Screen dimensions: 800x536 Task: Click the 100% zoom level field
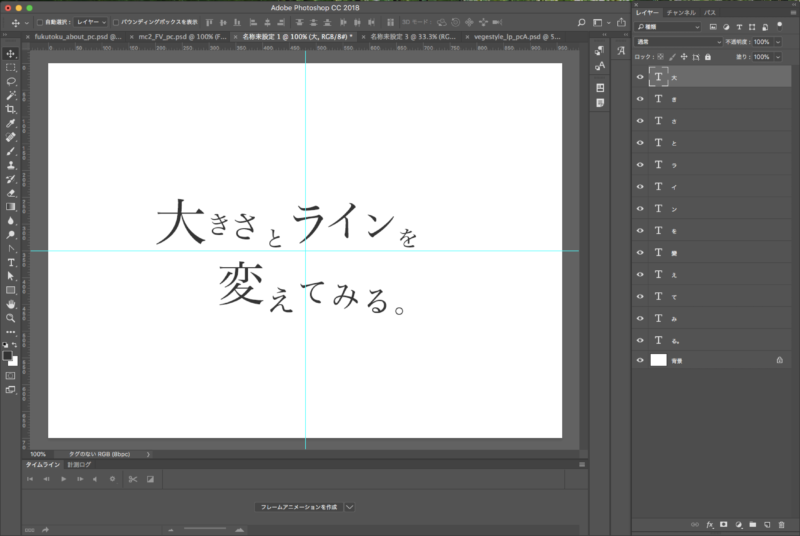38,454
